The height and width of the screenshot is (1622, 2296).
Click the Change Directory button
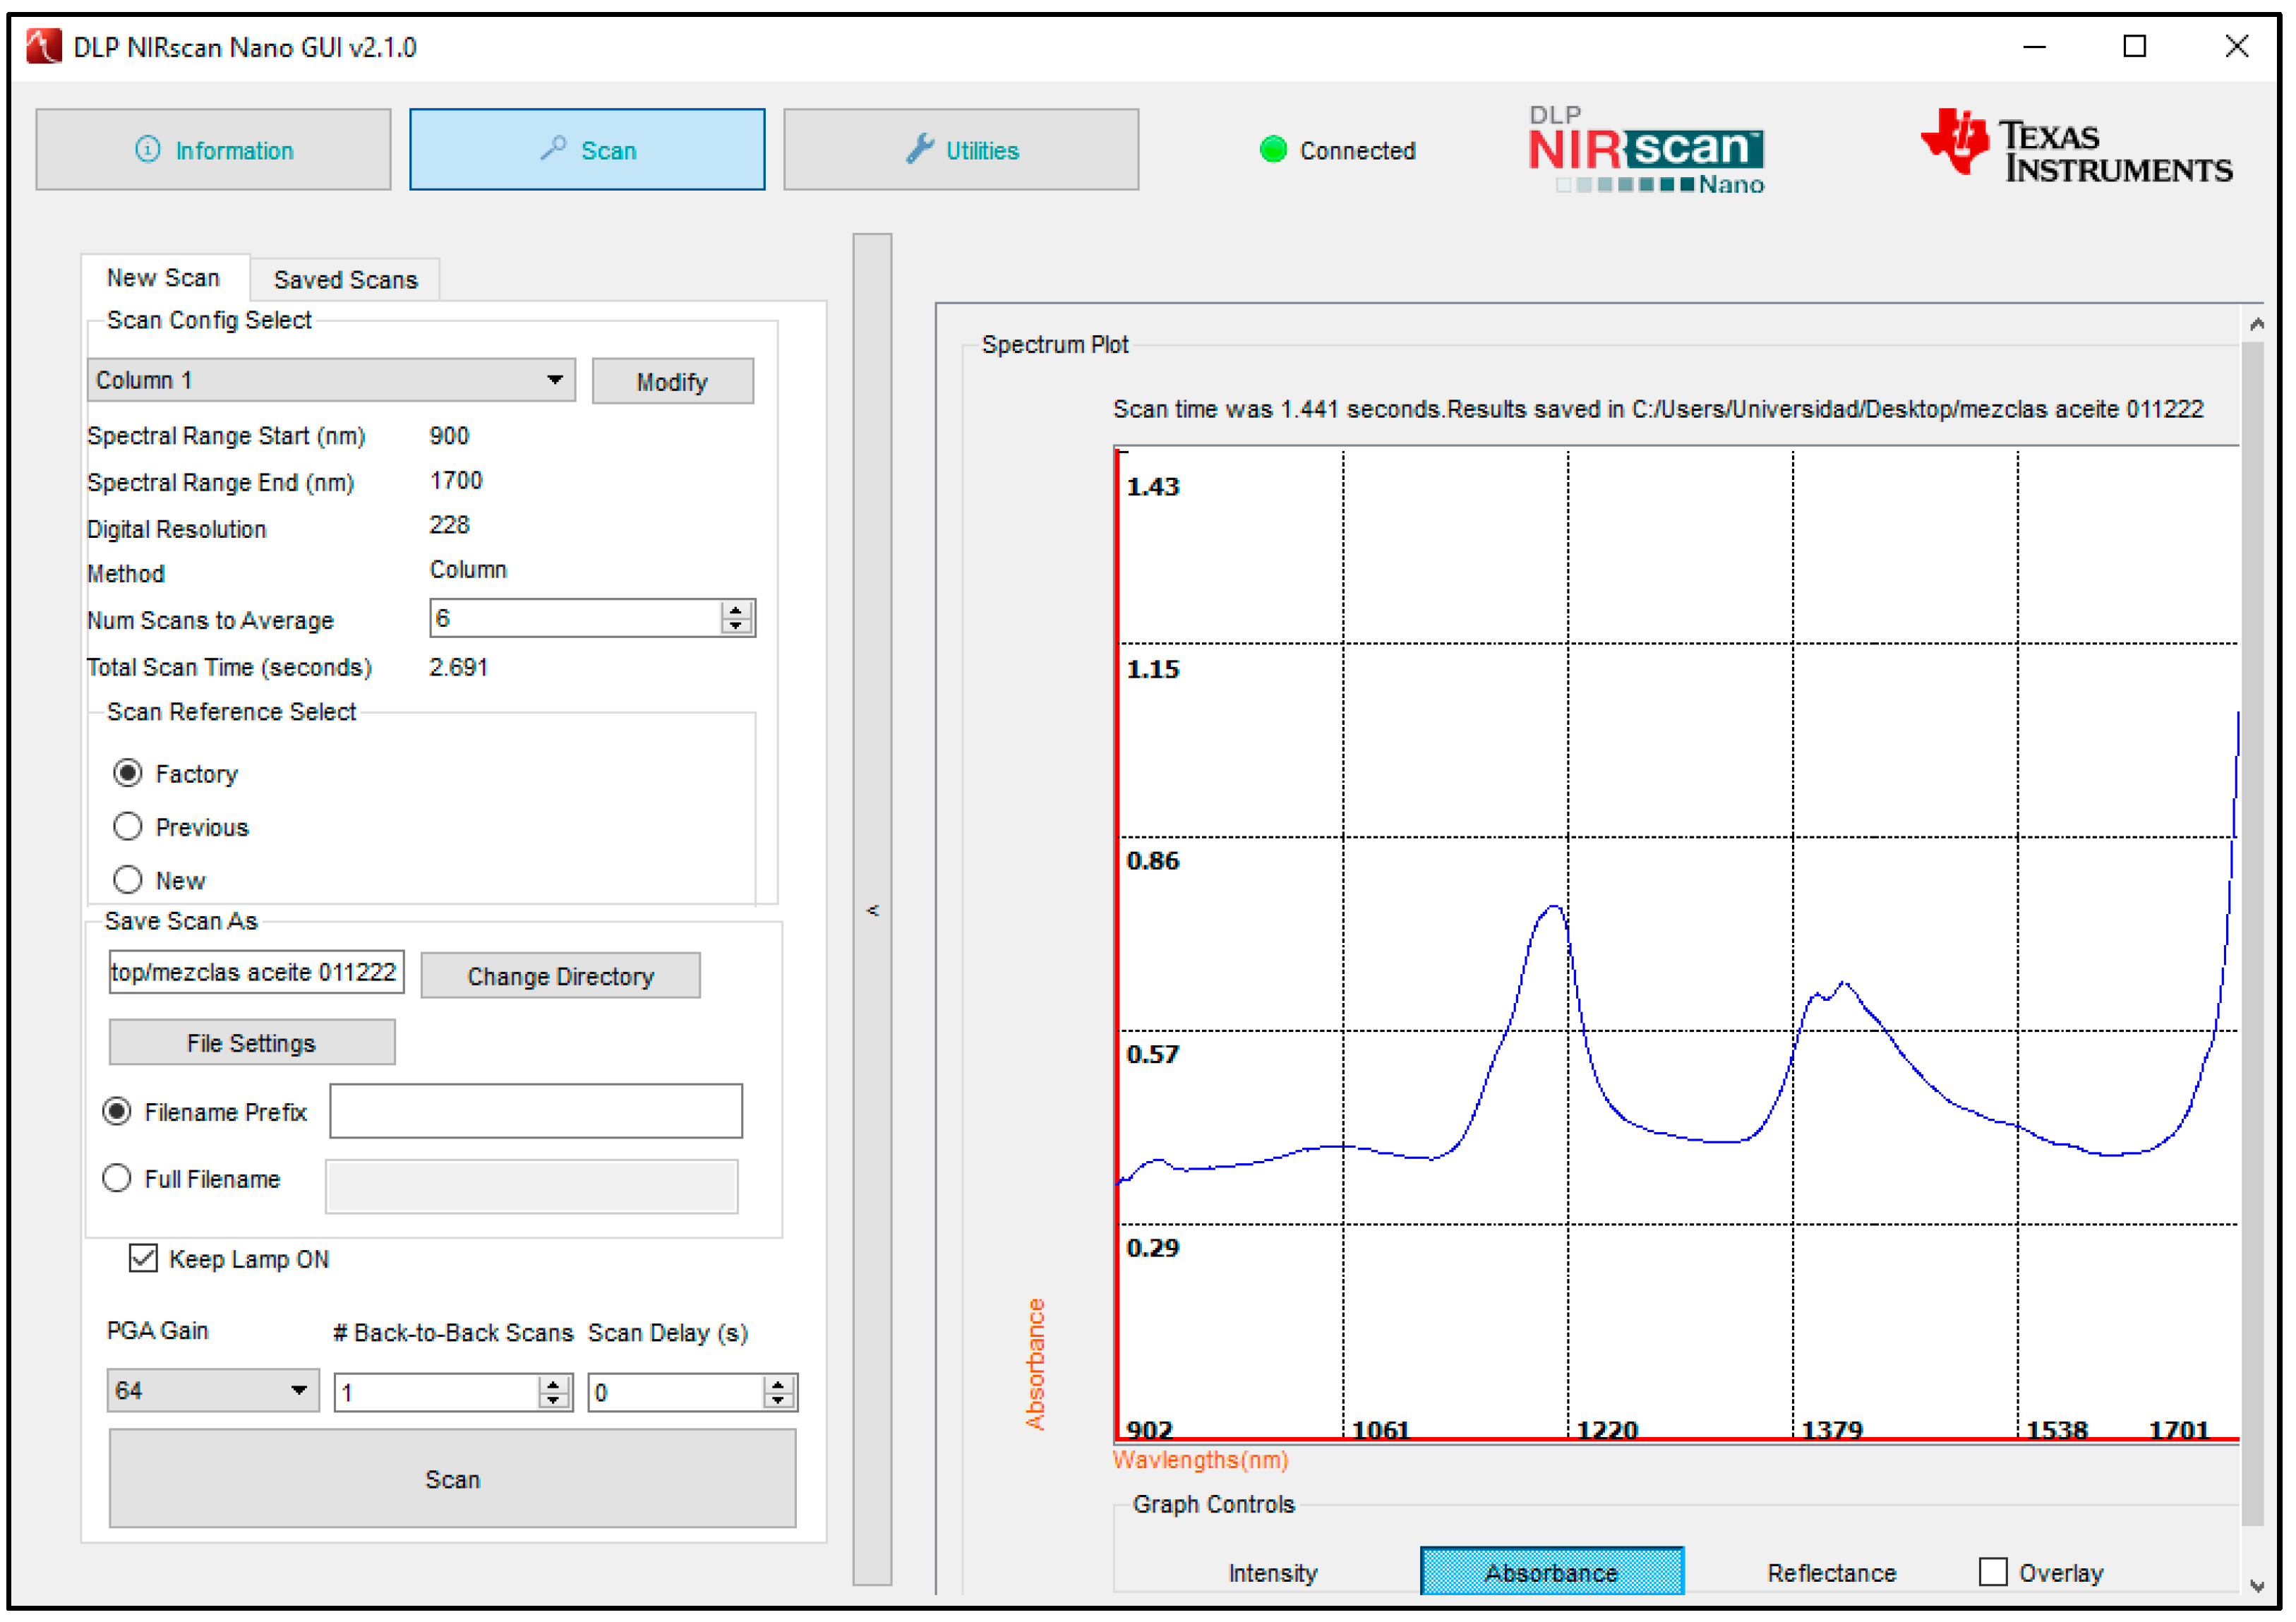(x=560, y=976)
